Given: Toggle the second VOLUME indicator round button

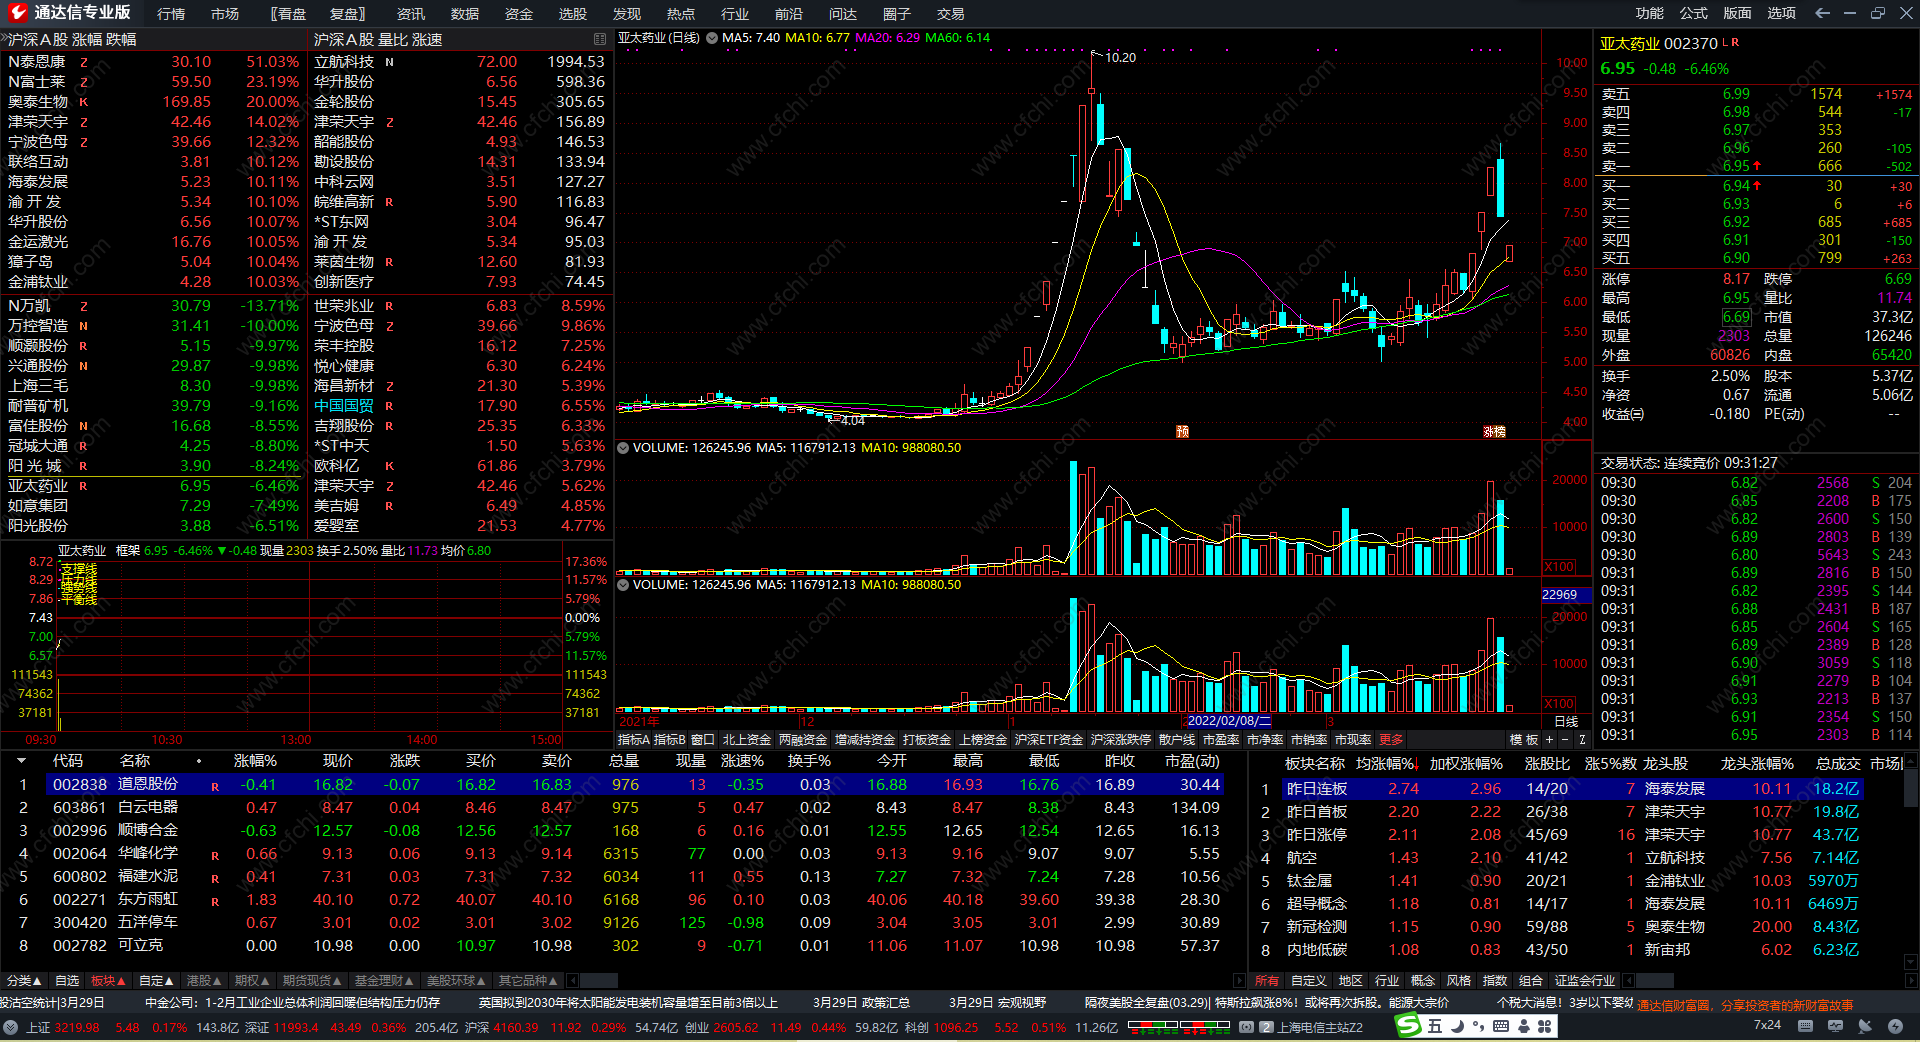Looking at the screenshot, I should pos(623,585).
